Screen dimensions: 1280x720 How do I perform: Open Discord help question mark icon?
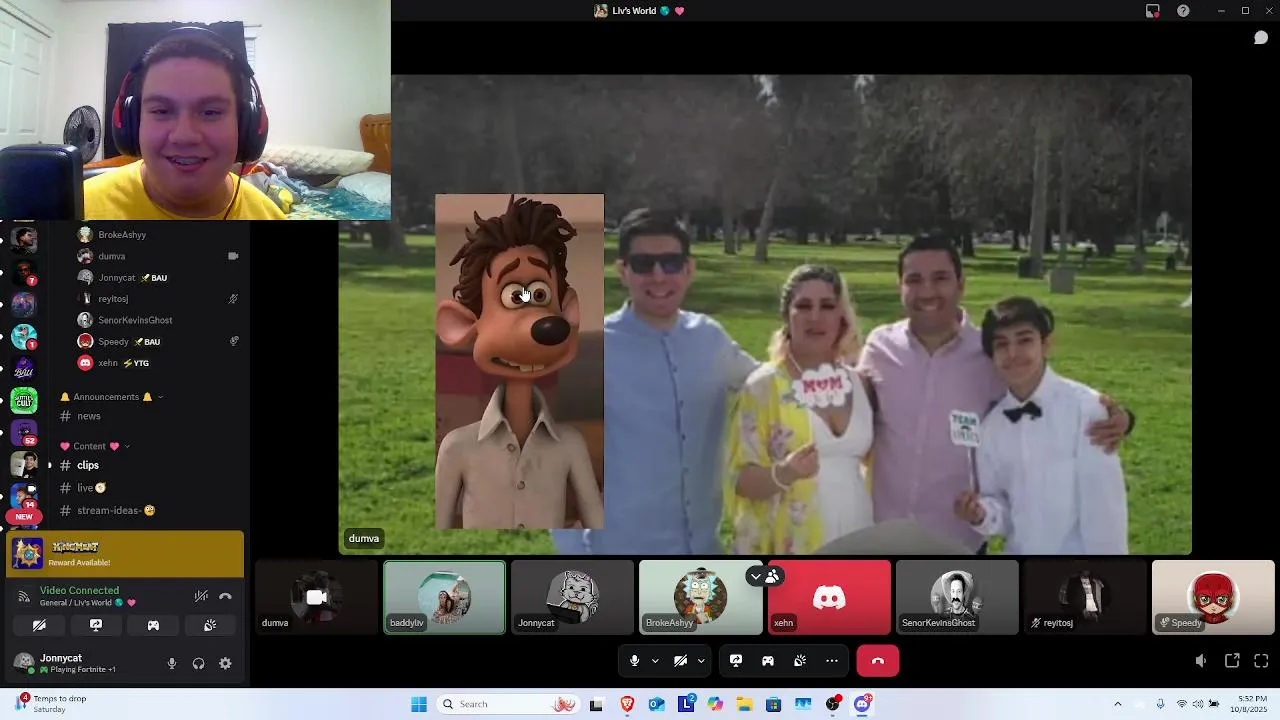click(x=1183, y=11)
